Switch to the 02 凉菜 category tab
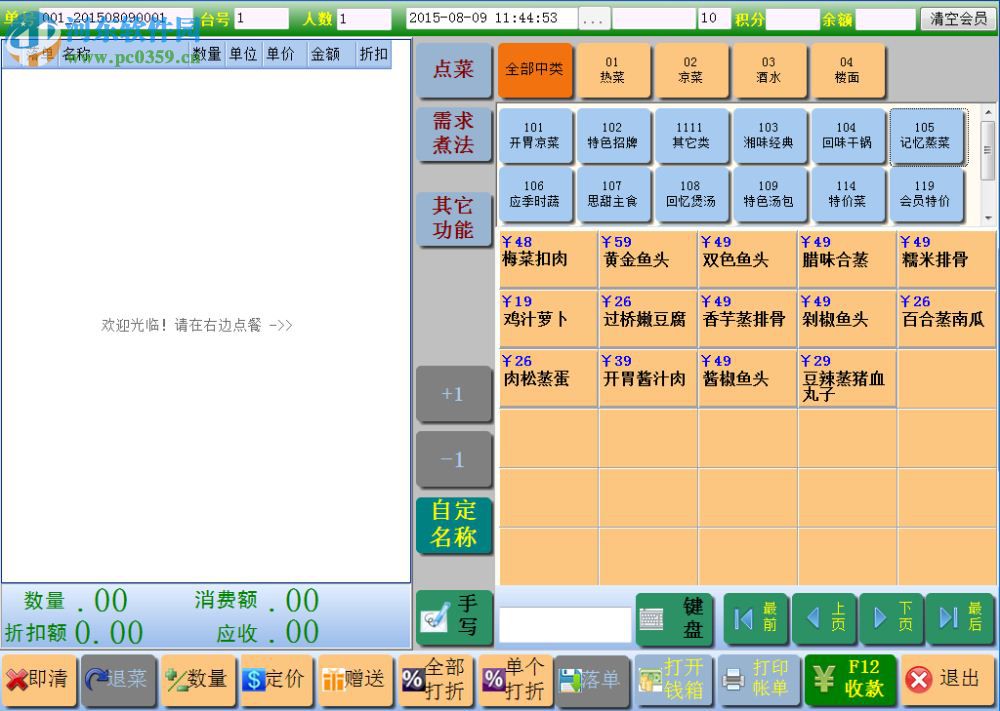The height and width of the screenshot is (711, 1000). coord(693,71)
